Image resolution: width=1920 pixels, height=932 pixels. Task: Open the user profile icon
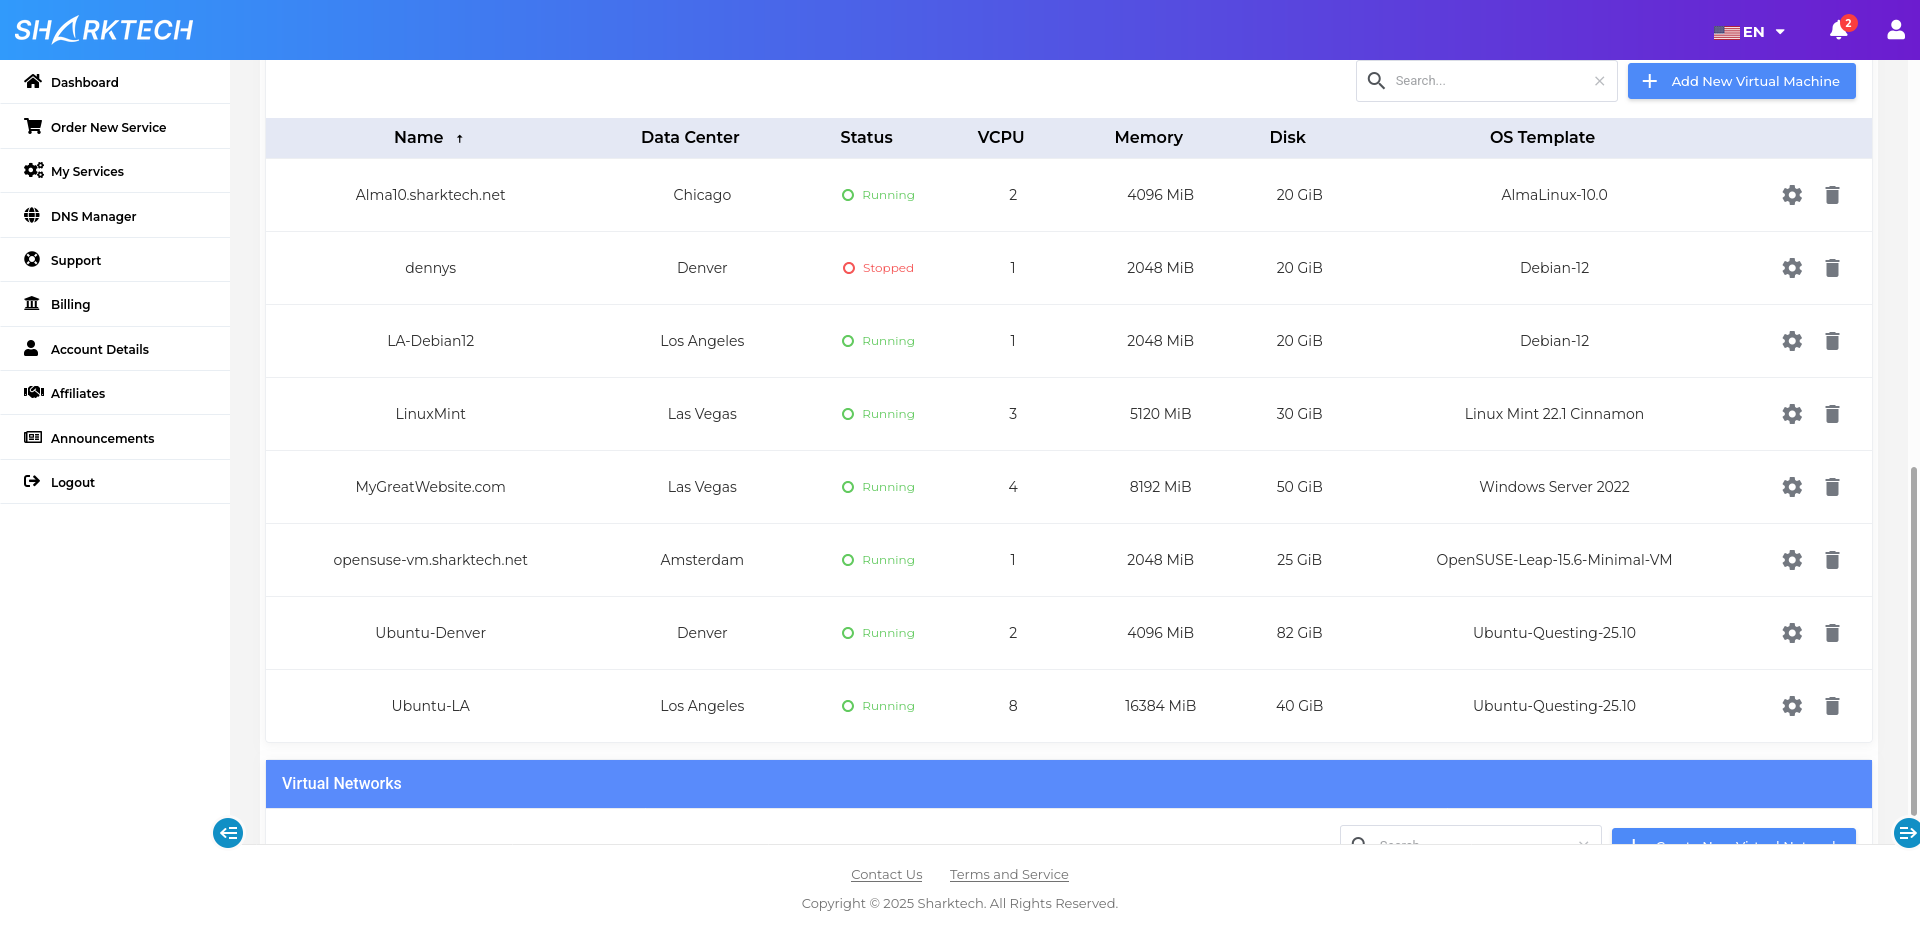[1895, 30]
